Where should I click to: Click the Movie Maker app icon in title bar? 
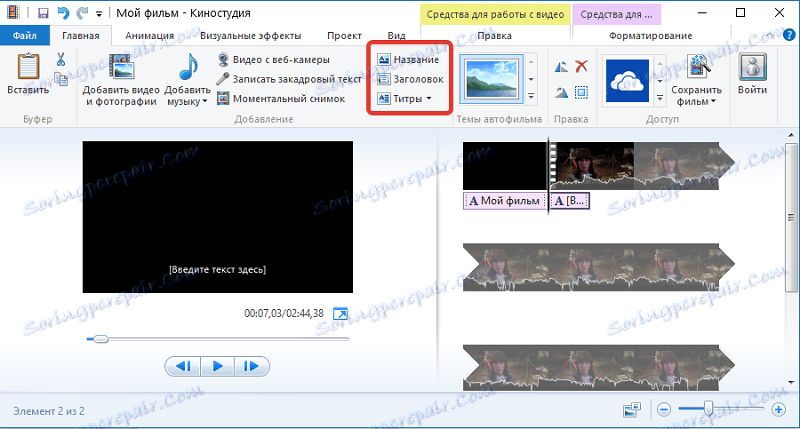coord(13,13)
